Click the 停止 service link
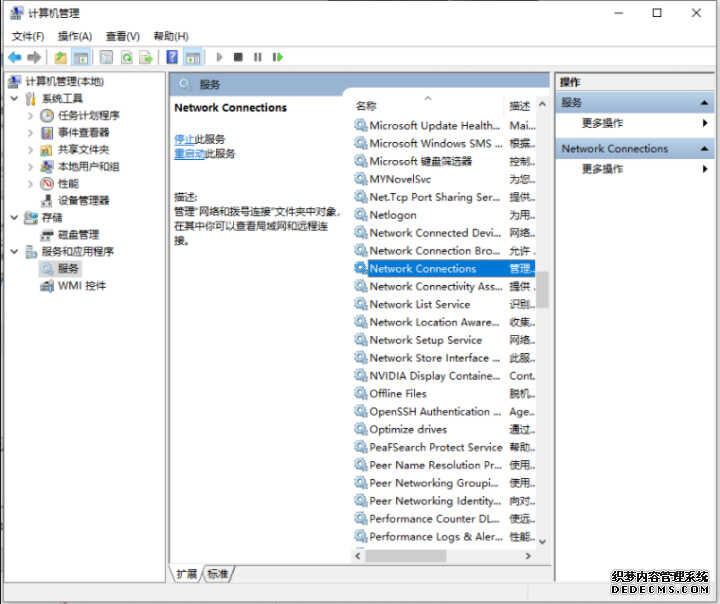The width and height of the screenshot is (720, 604). tap(185, 139)
